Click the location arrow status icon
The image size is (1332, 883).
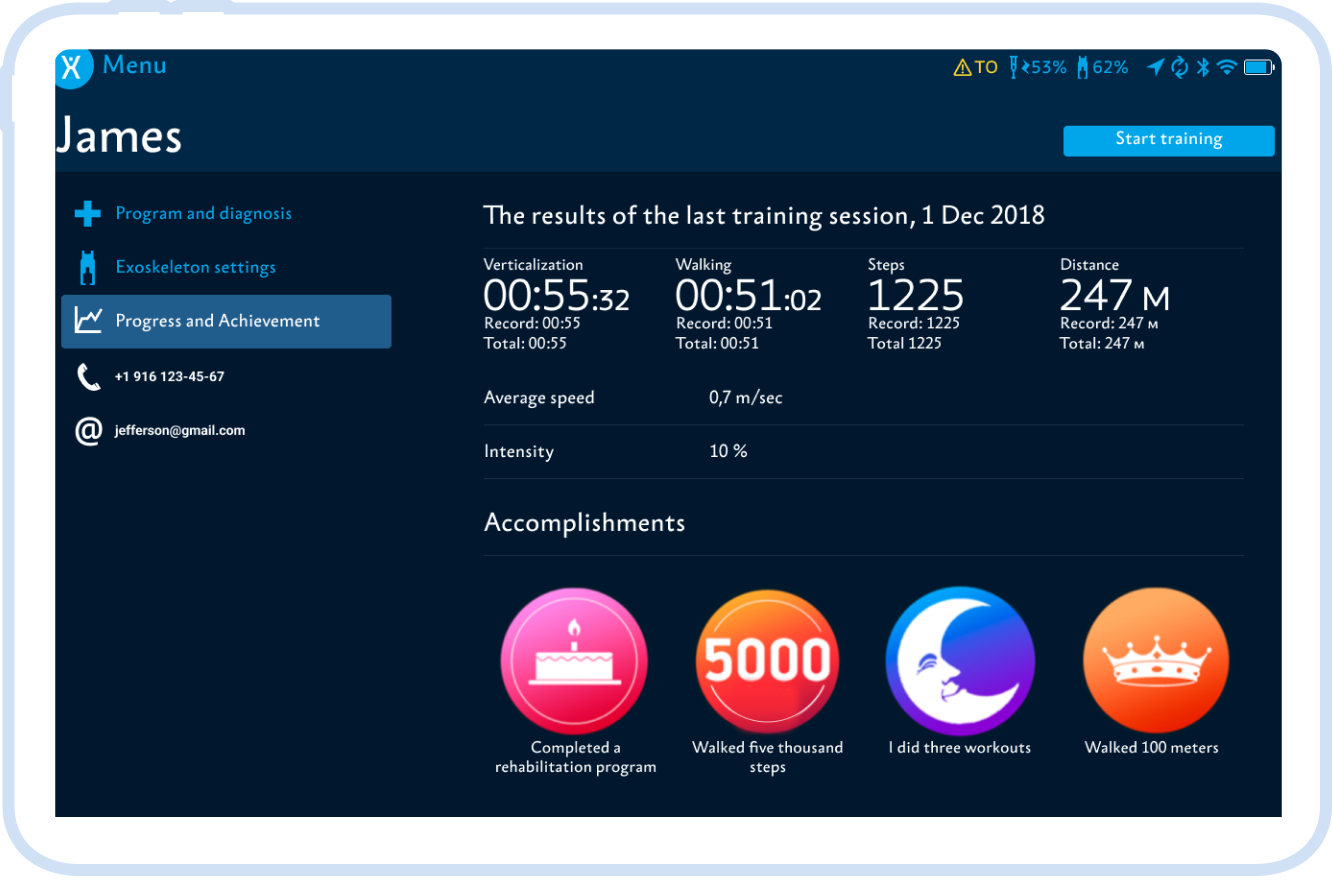tap(1155, 67)
